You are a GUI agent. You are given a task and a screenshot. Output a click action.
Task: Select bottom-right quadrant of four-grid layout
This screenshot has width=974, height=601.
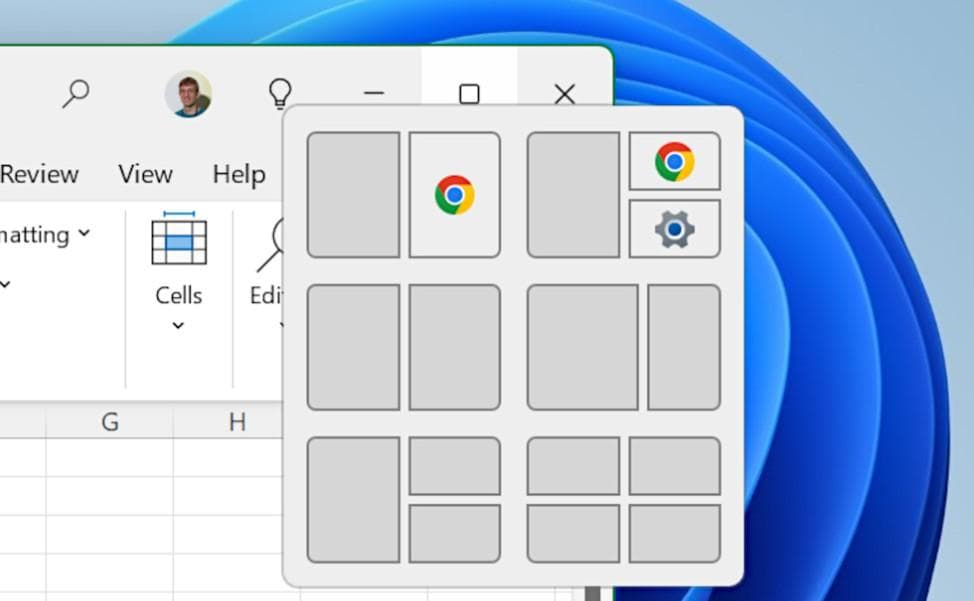click(675, 534)
